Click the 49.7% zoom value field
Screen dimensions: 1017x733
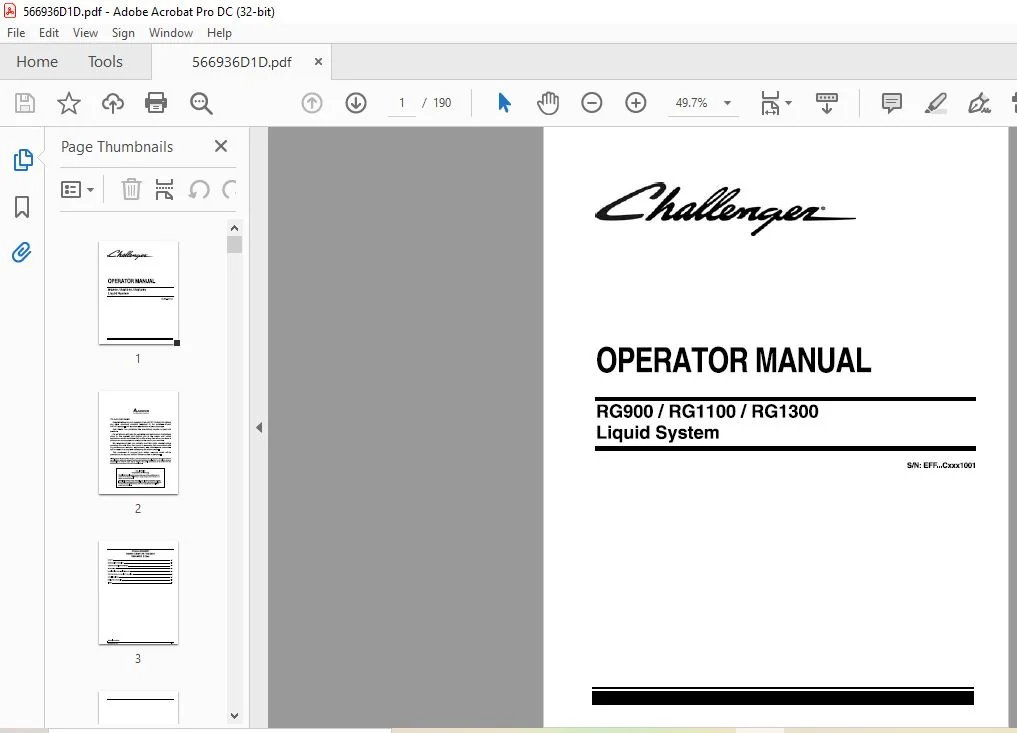[691, 103]
